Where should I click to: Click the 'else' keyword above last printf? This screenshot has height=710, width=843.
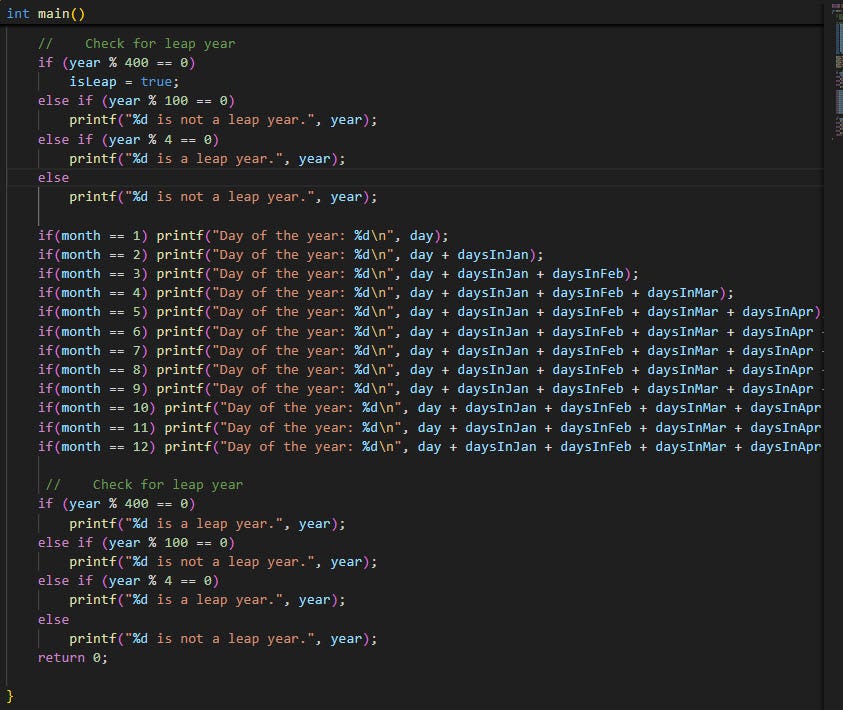coord(52,619)
